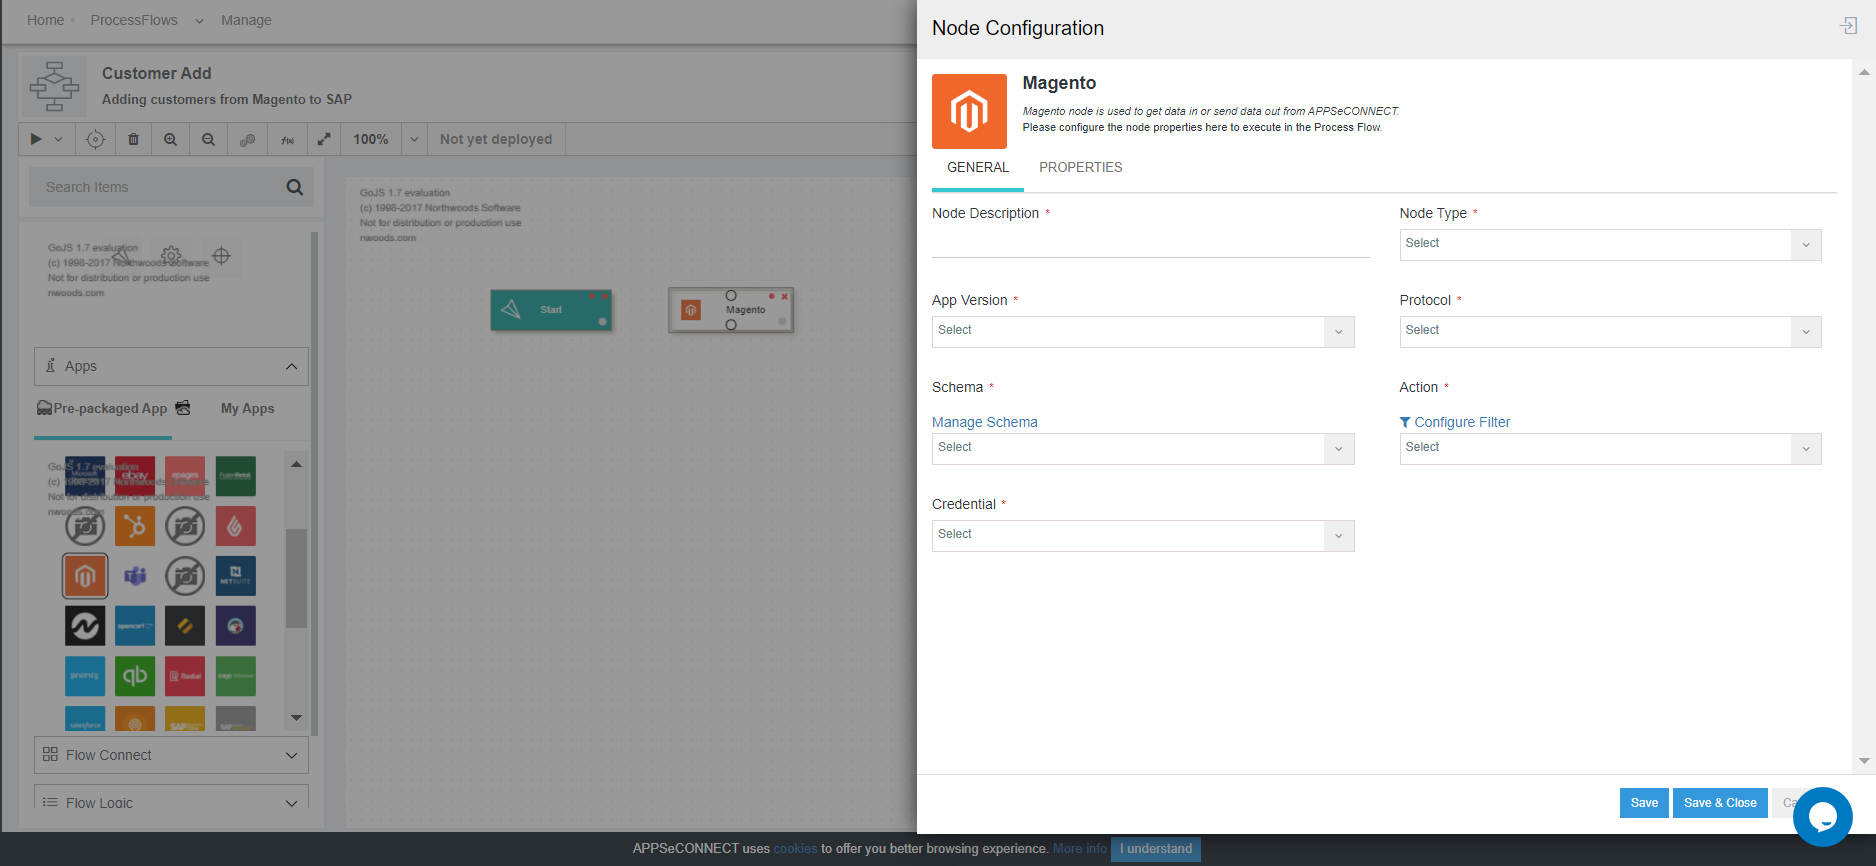Open the dropdown arrow beside the play button

pos(58,140)
